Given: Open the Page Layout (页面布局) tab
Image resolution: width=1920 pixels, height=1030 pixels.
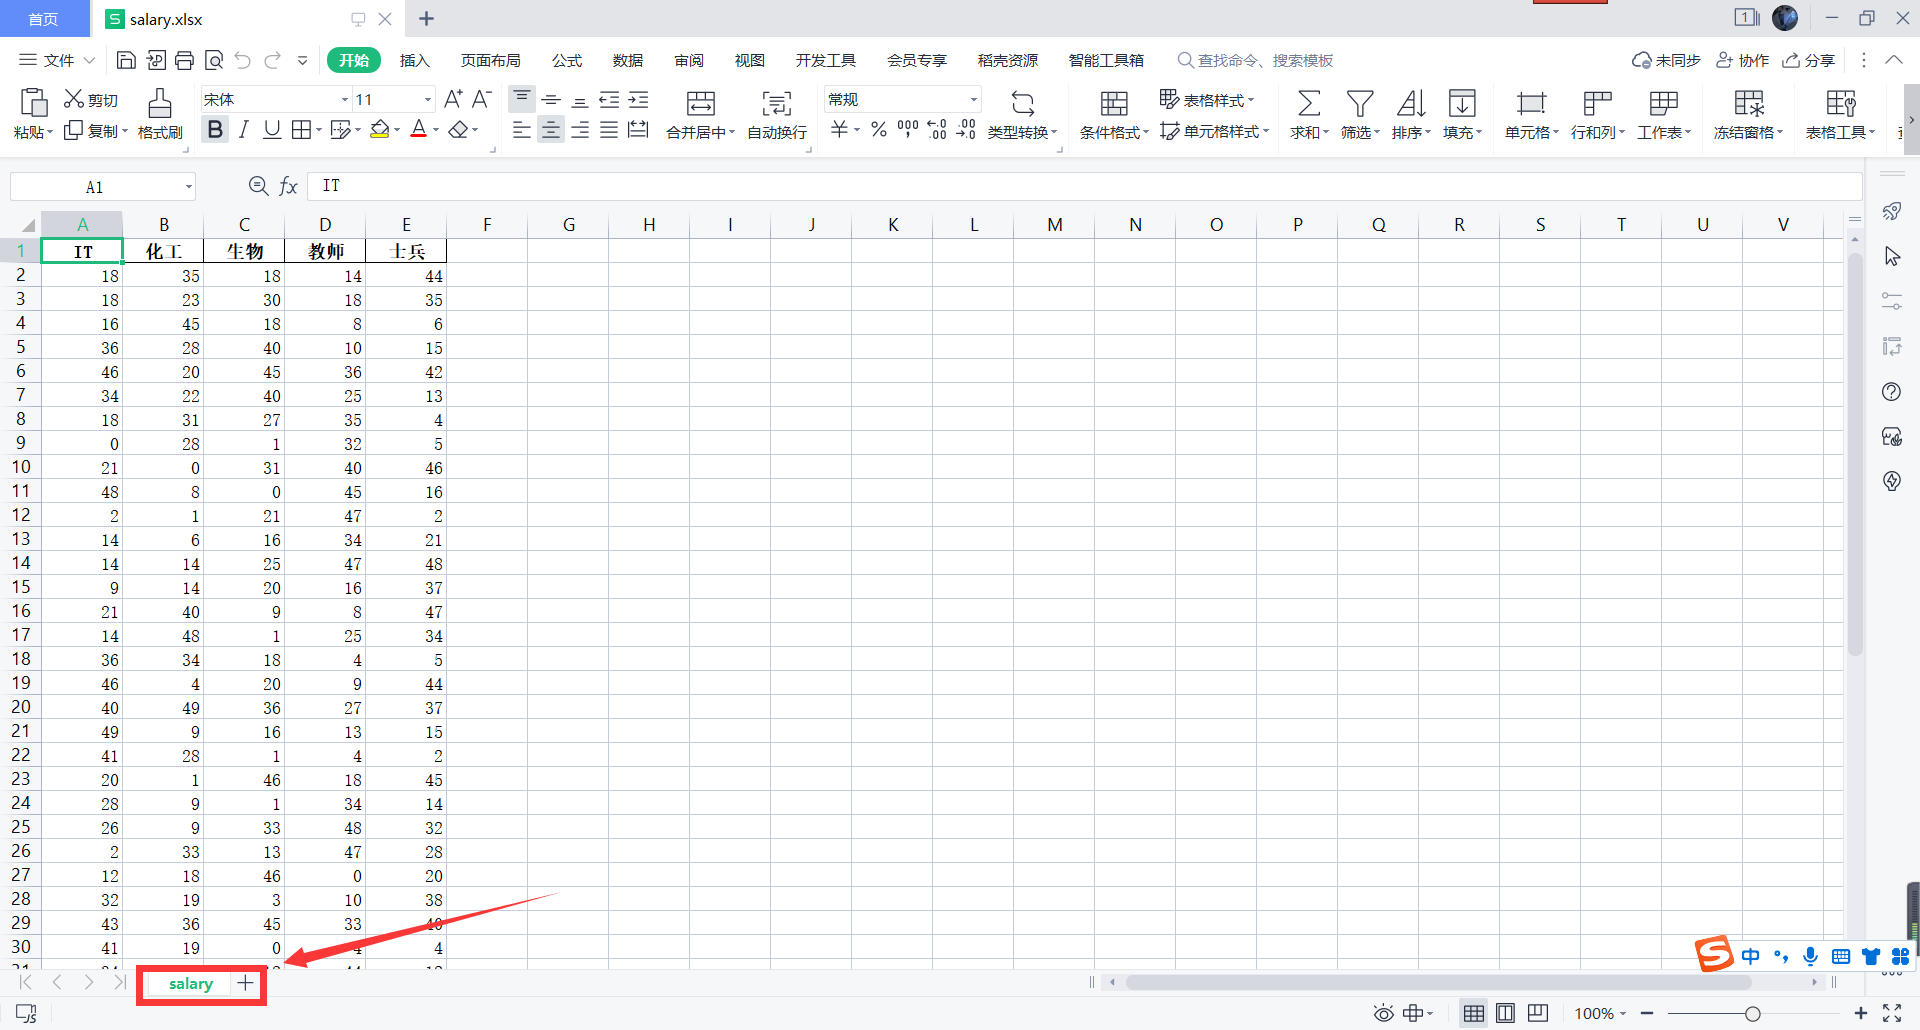Looking at the screenshot, I should pos(490,60).
